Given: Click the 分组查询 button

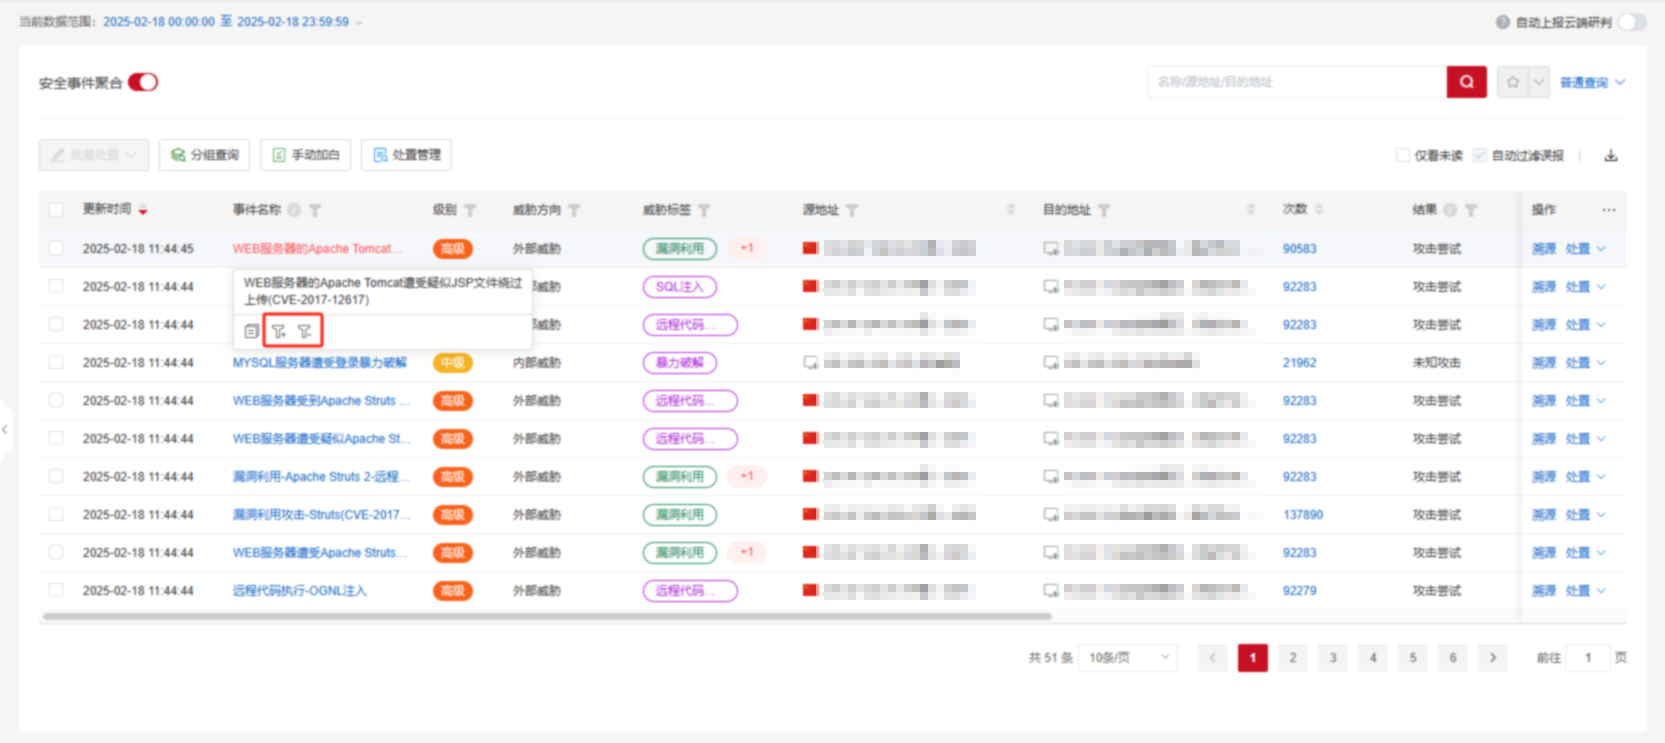Looking at the screenshot, I should coord(204,155).
